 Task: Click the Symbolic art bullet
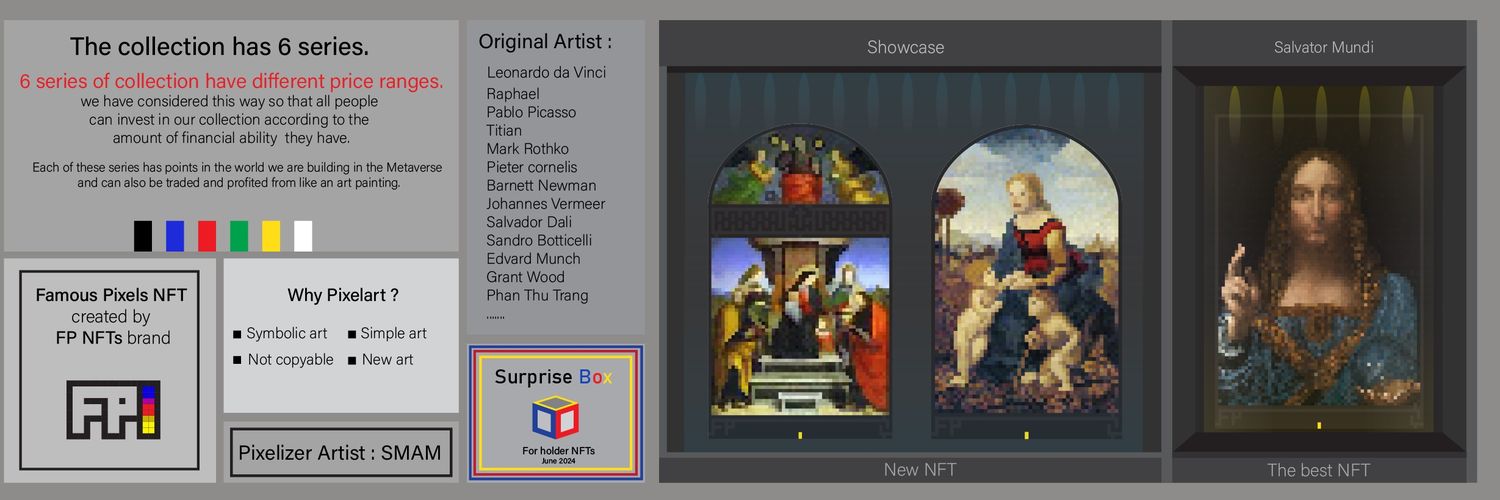[280, 334]
